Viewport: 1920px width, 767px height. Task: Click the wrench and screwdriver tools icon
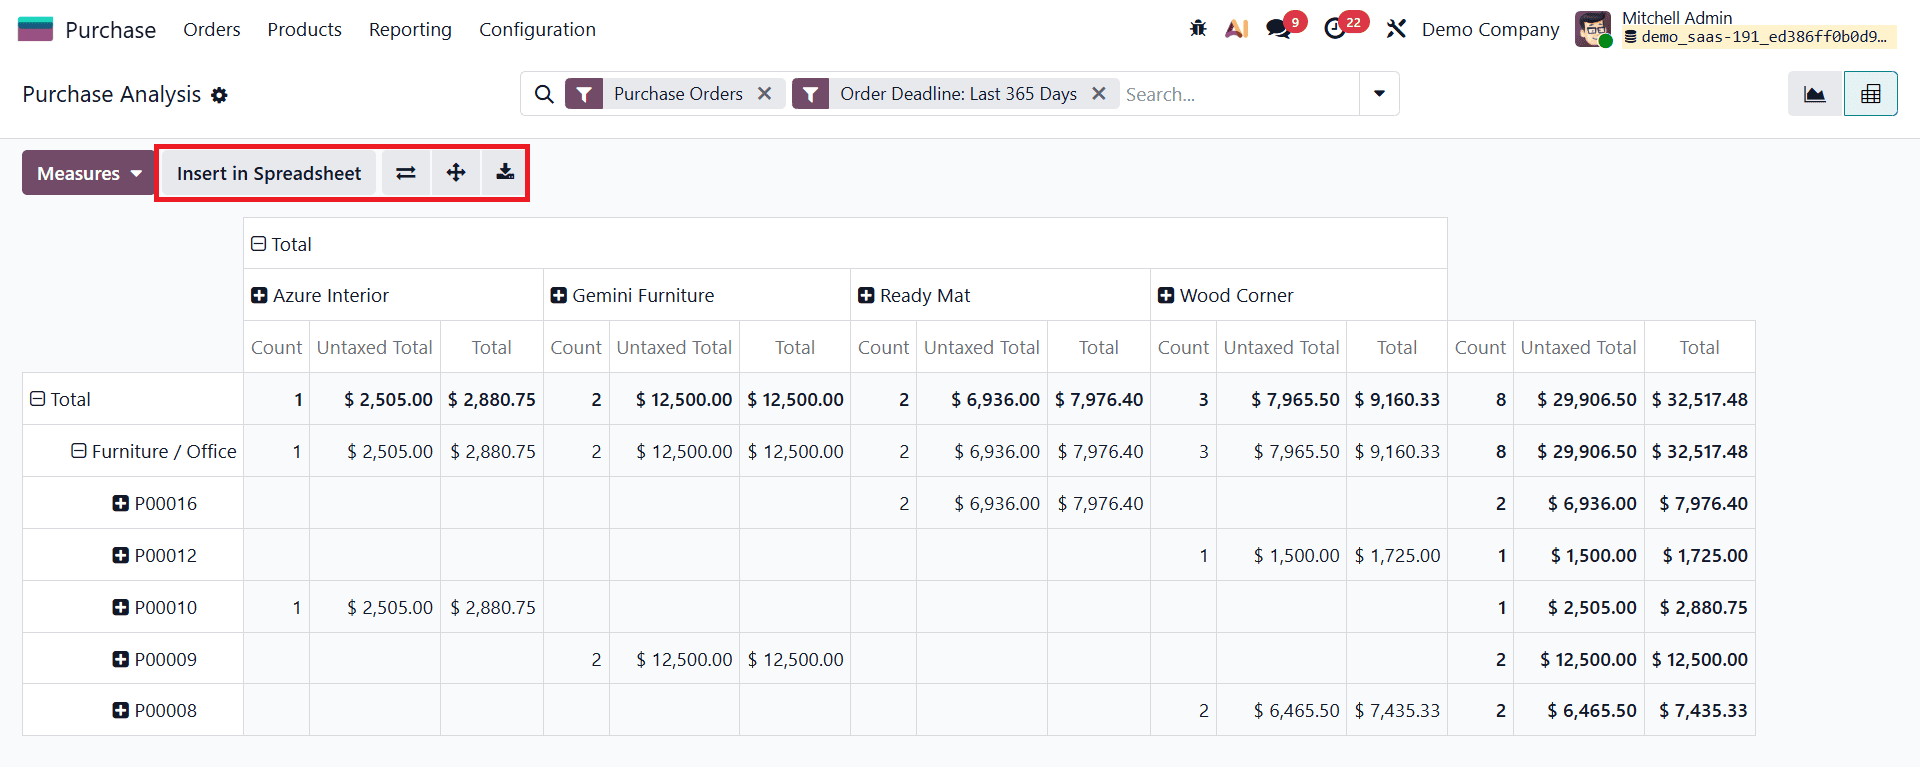1396,29
